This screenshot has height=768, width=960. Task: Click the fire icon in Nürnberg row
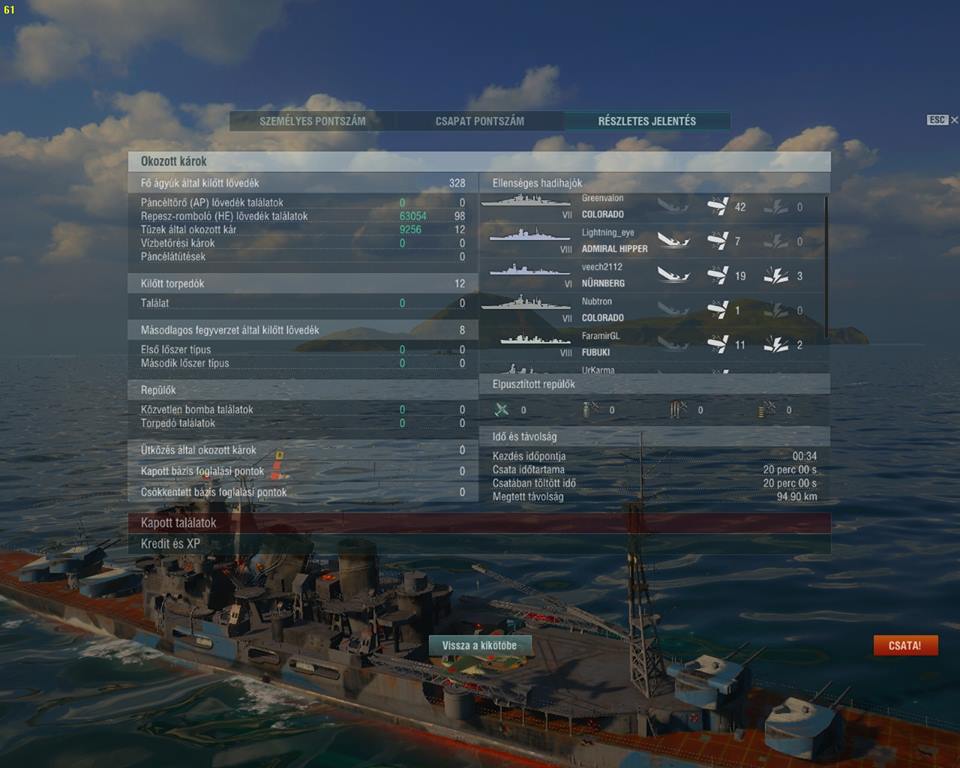776,276
